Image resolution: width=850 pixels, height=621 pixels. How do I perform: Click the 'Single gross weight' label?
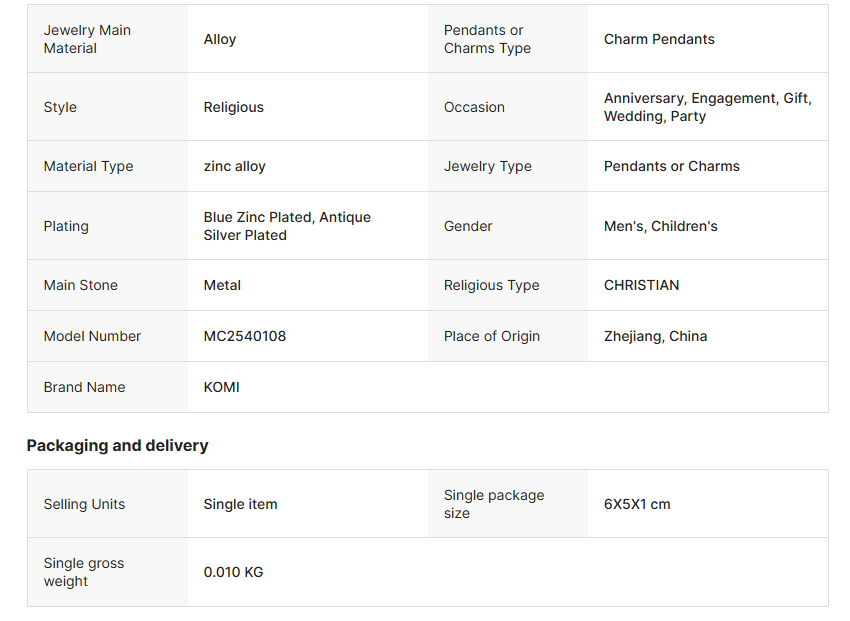[x=84, y=572]
